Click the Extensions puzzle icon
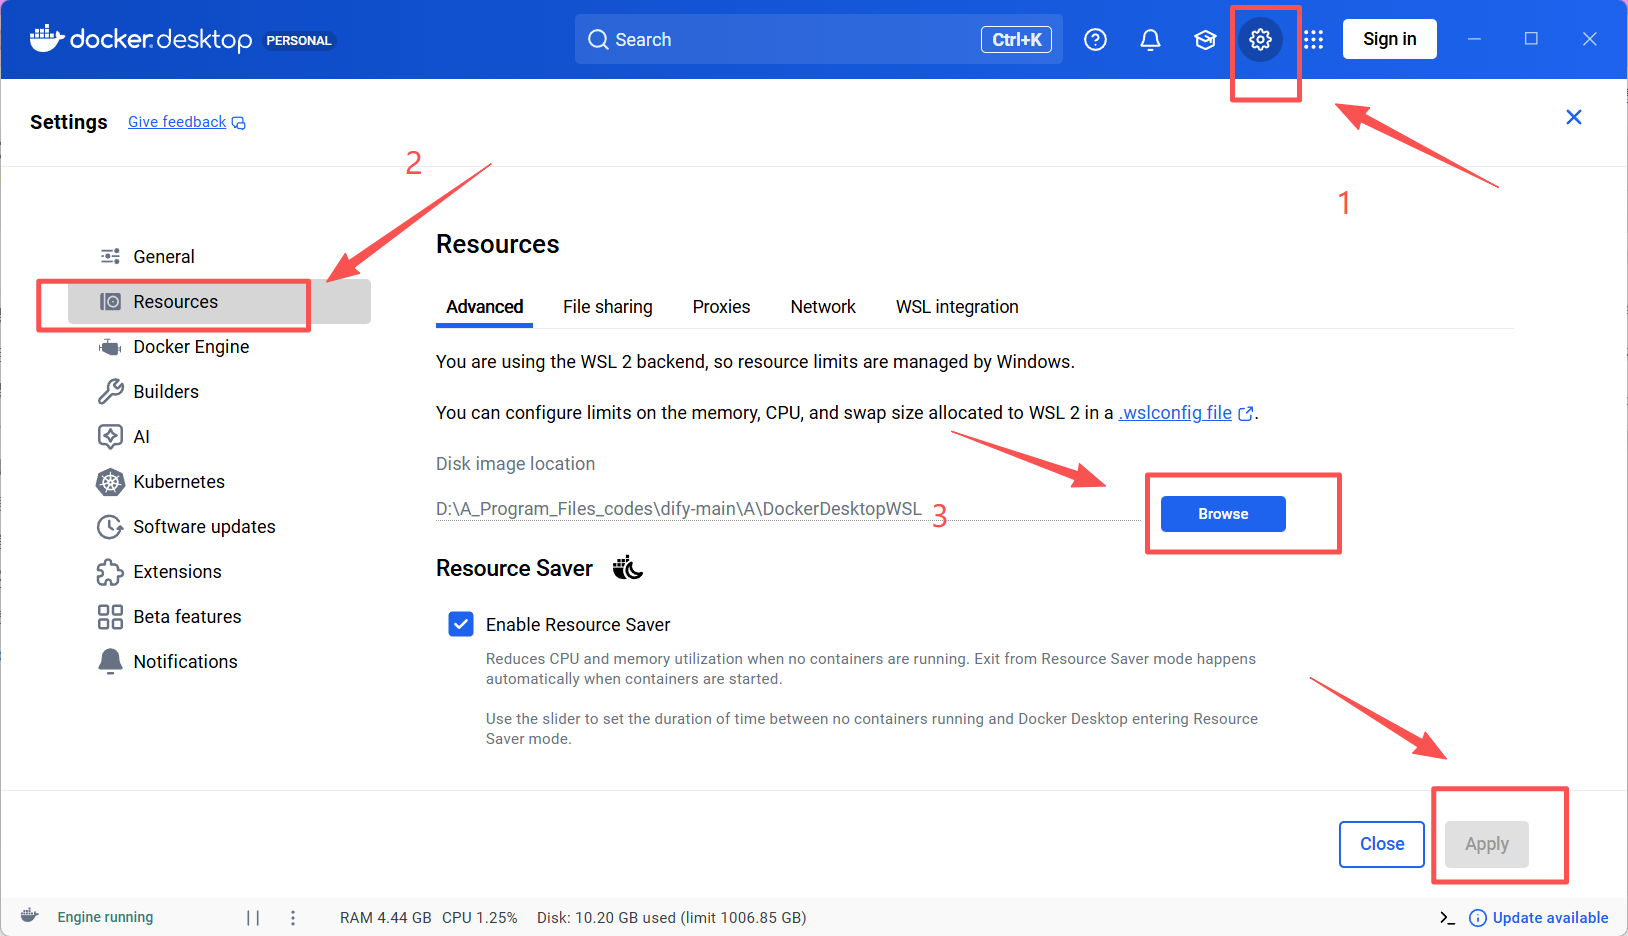Viewport: 1628px width, 936px height. point(110,572)
